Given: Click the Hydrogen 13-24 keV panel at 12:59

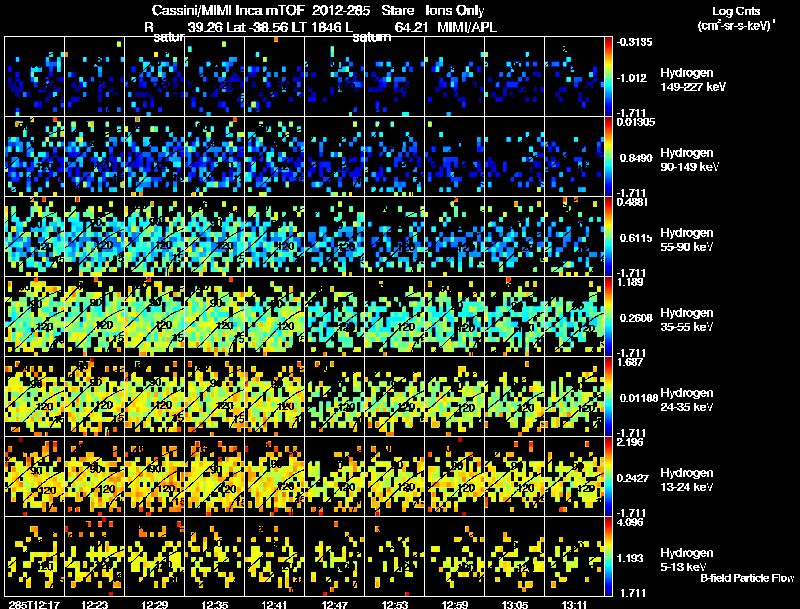Looking at the screenshot, I should point(454,477).
